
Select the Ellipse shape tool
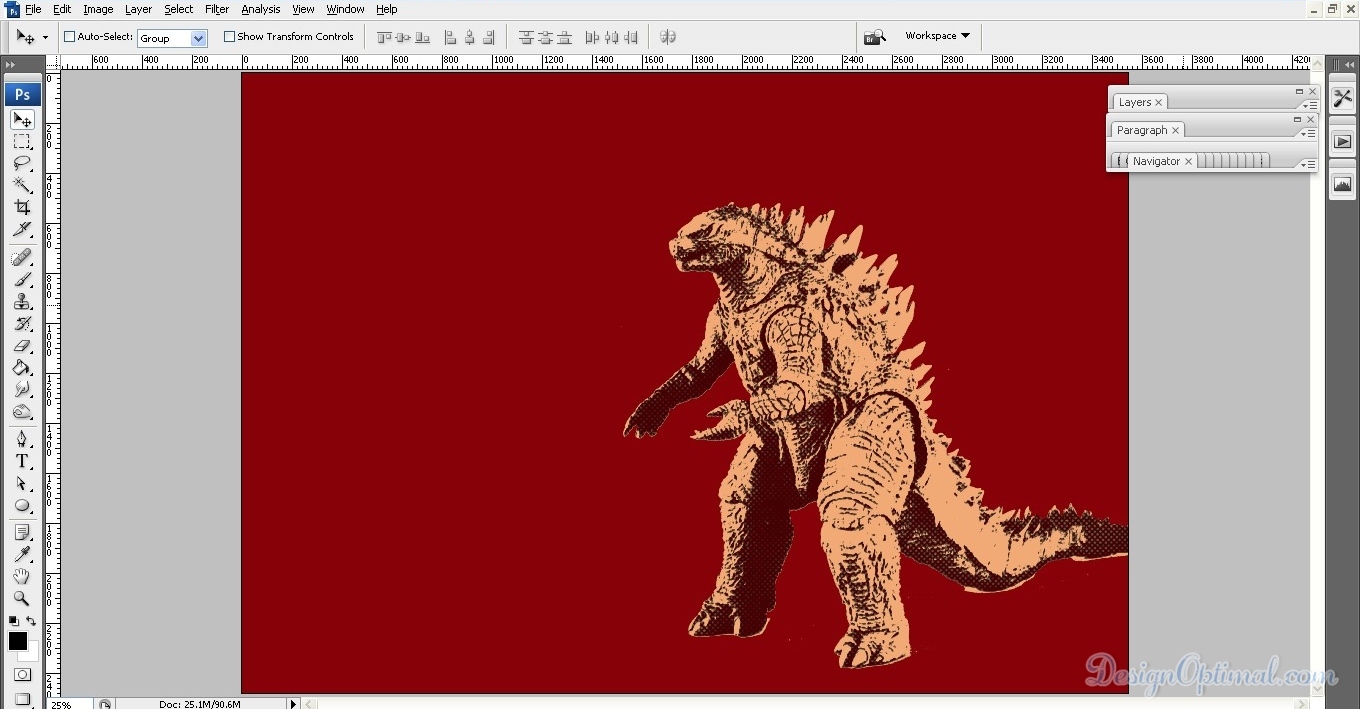pyautogui.click(x=22, y=506)
